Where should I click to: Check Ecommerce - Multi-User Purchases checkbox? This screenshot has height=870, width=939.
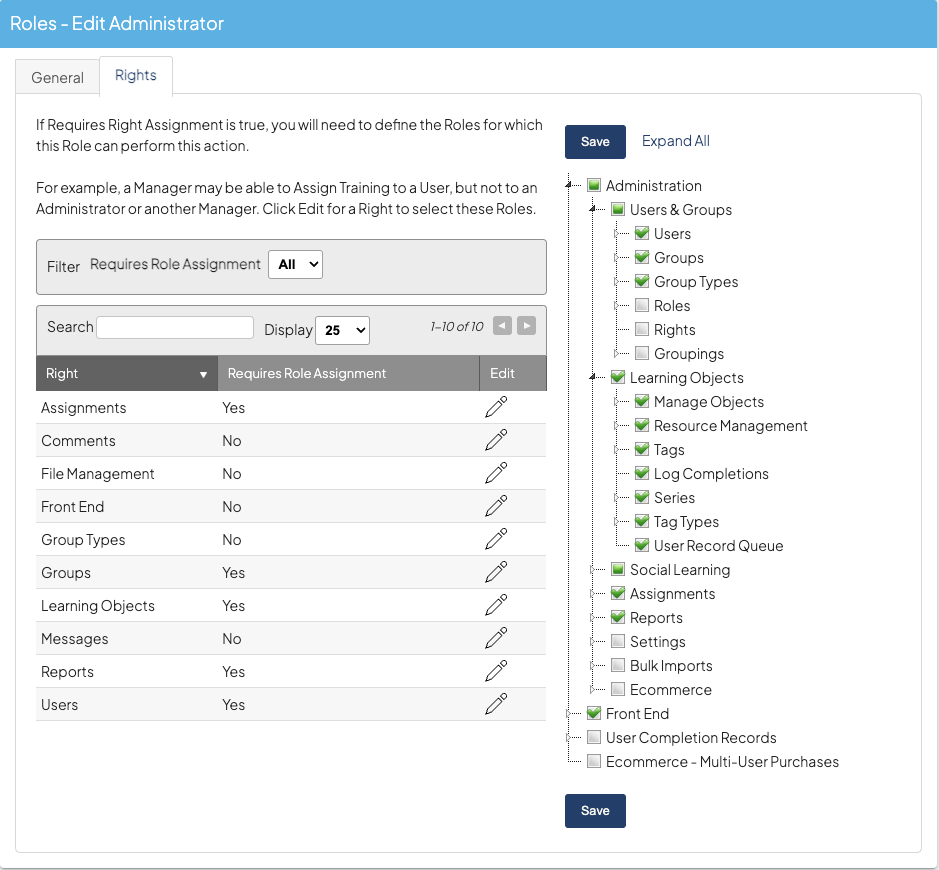(x=594, y=761)
